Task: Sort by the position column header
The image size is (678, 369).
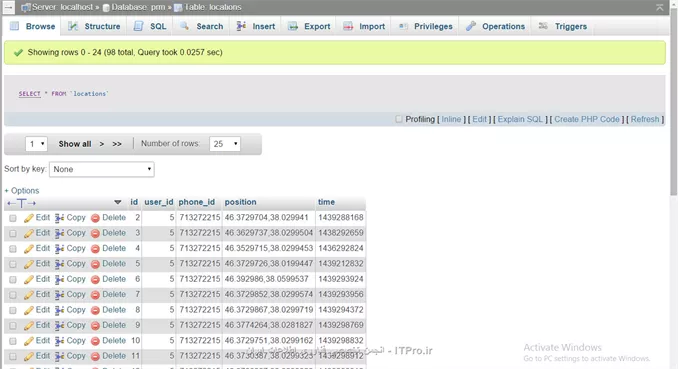Action: [x=240, y=202]
